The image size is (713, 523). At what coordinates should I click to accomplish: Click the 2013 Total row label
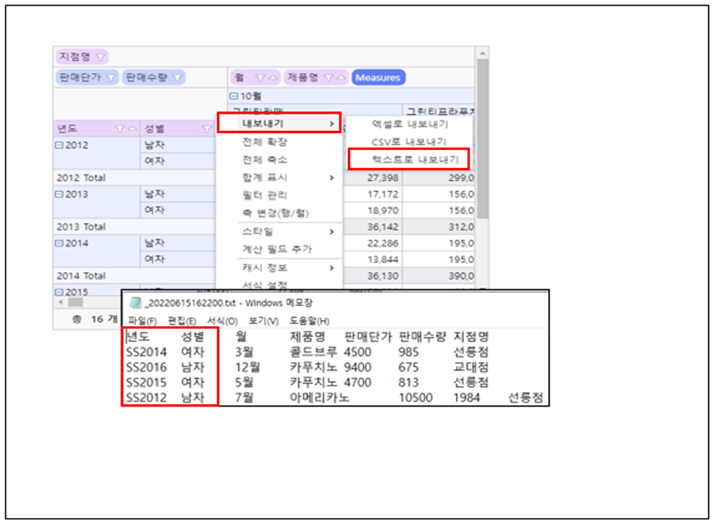[x=81, y=227]
